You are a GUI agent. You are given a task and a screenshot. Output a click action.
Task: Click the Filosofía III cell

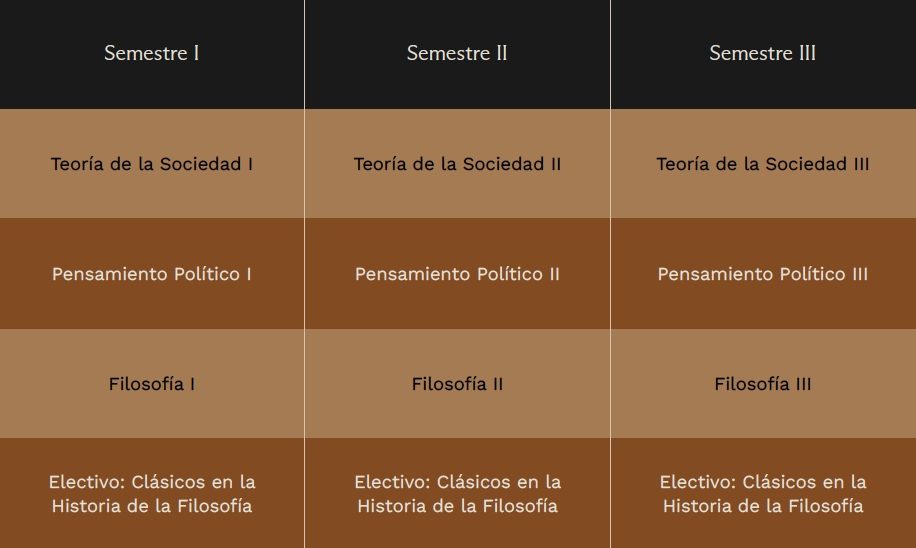pyautogui.click(x=763, y=384)
